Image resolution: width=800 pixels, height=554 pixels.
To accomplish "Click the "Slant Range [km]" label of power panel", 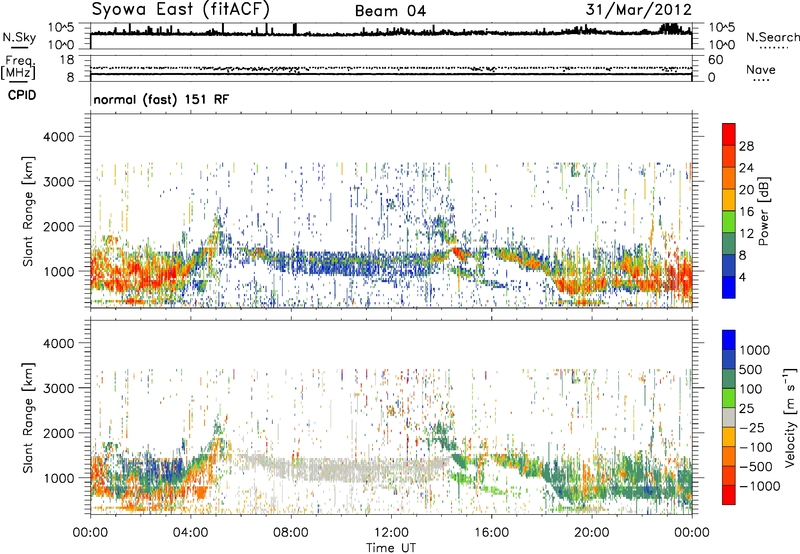I will tap(28, 211).
